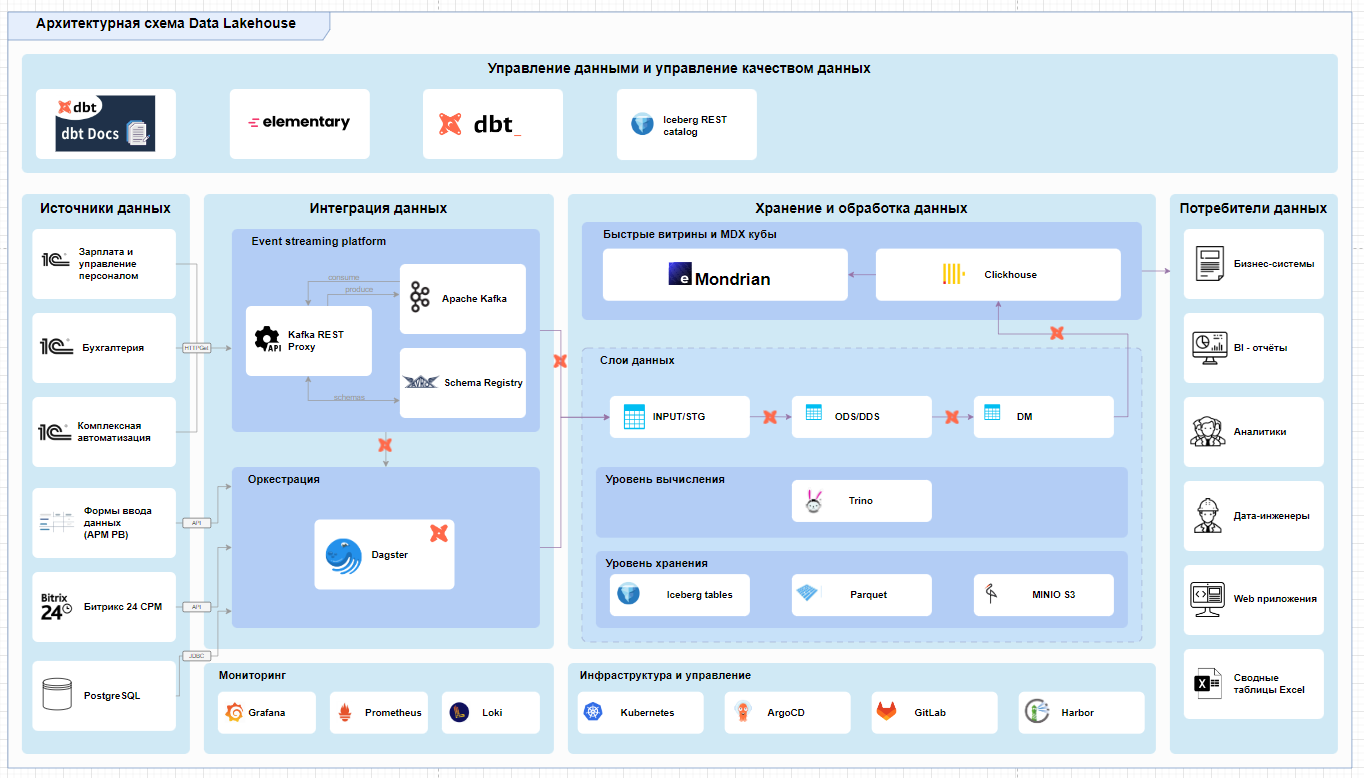Select the PostgreSQL database icon
The height and width of the screenshot is (778, 1364).
coord(58,694)
